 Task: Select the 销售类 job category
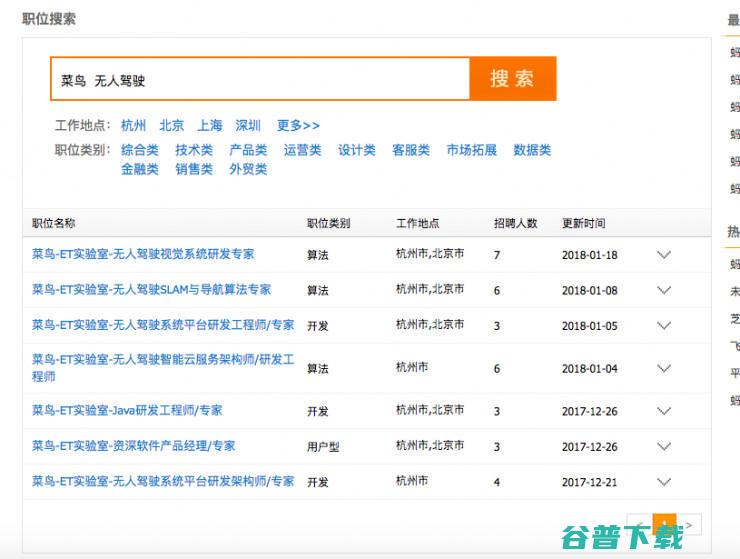pyautogui.click(x=194, y=169)
